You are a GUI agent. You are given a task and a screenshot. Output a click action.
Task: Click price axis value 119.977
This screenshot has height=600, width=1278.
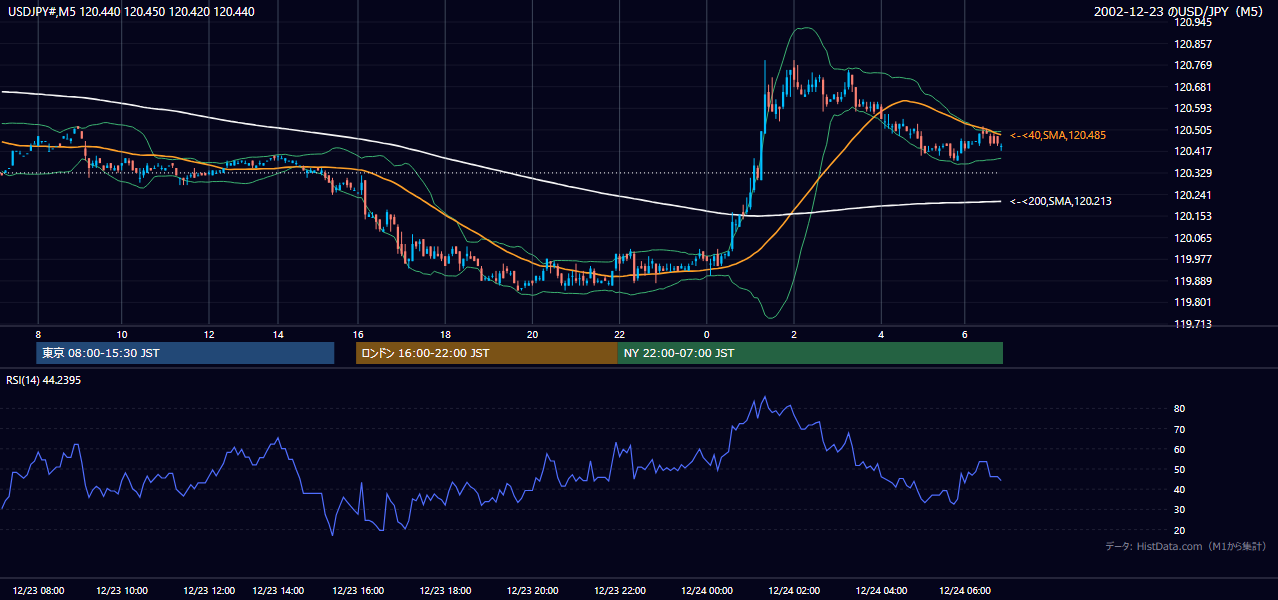click(1194, 259)
